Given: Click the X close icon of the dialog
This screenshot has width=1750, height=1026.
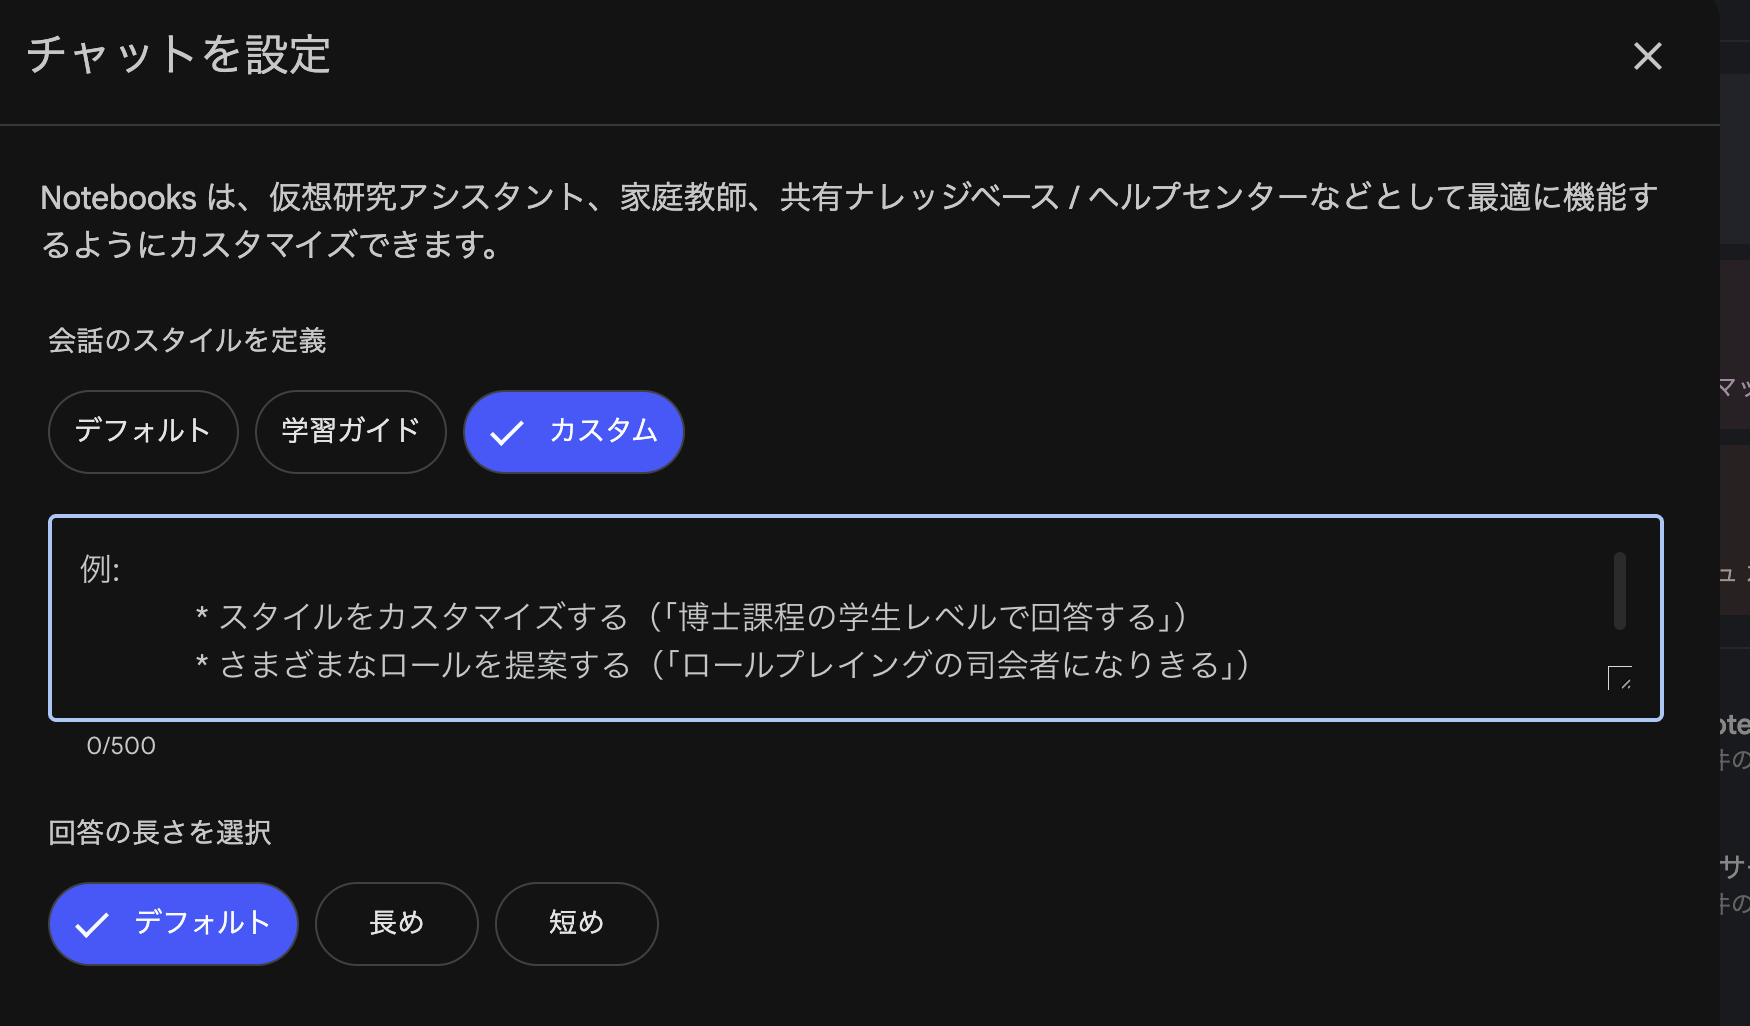Looking at the screenshot, I should click(x=1647, y=57).
